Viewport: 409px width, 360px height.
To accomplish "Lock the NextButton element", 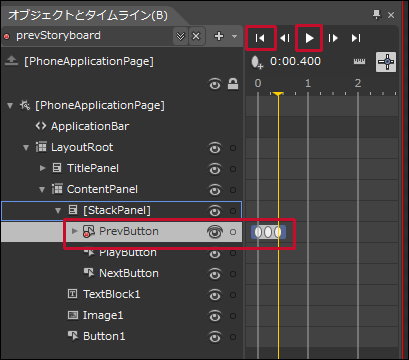I will pyautogui.click(x=233, y=274).
